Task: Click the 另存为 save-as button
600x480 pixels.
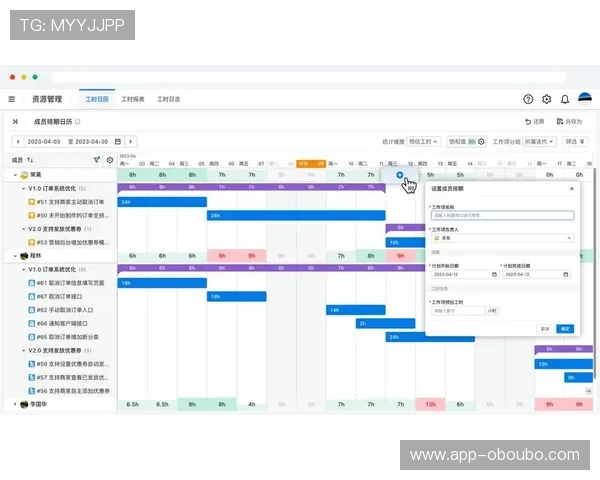Action: (569, 122)
